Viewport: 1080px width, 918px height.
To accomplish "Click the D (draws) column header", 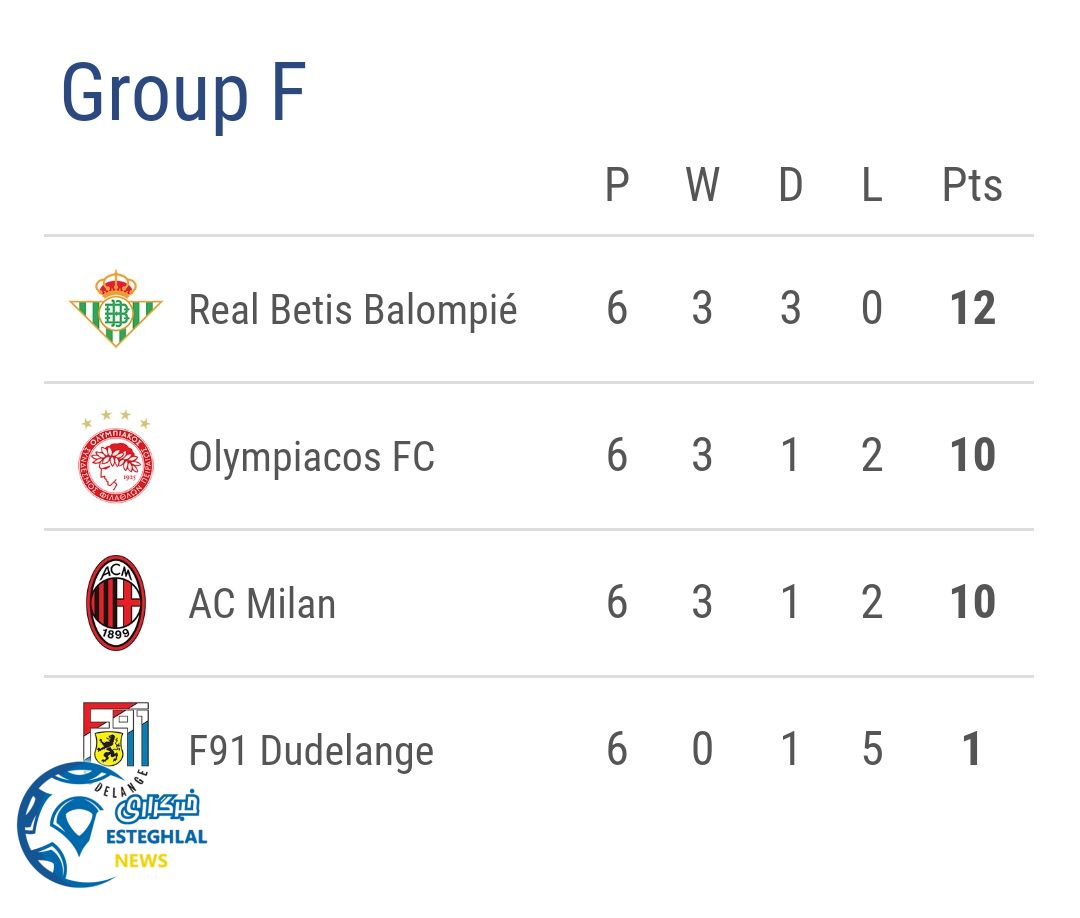I will click(790, 186).
